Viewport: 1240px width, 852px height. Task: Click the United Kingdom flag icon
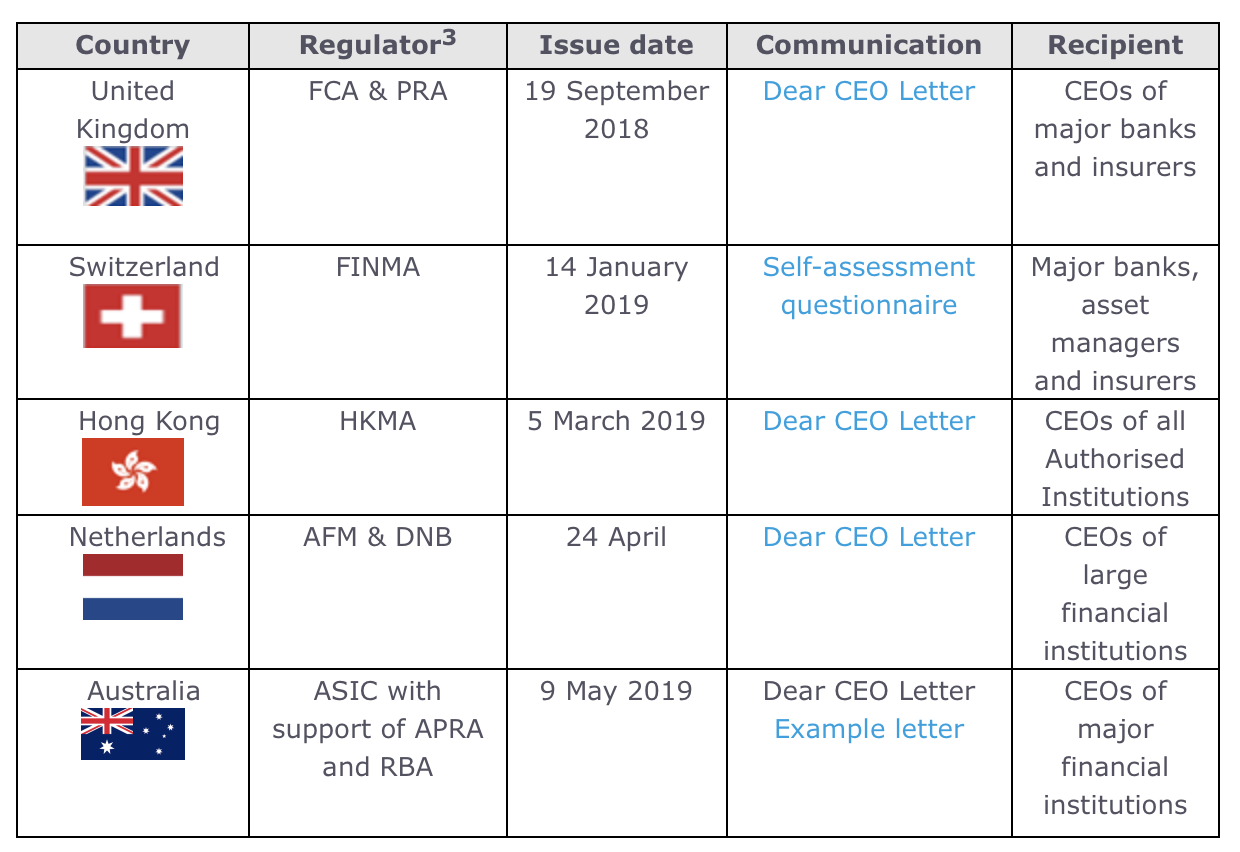133,176
